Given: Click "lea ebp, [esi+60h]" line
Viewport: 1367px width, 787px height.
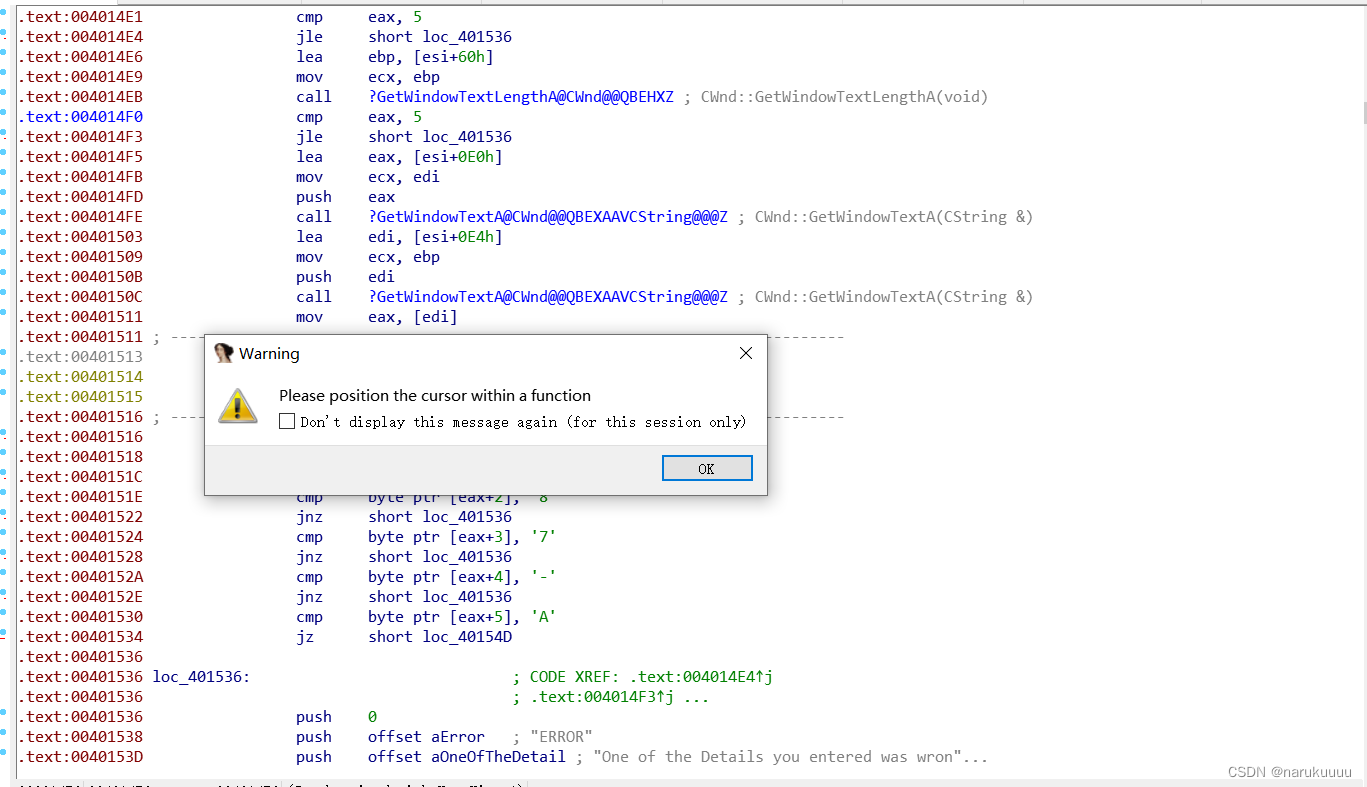Looking at the screenshot, I should tap(395, 57).
